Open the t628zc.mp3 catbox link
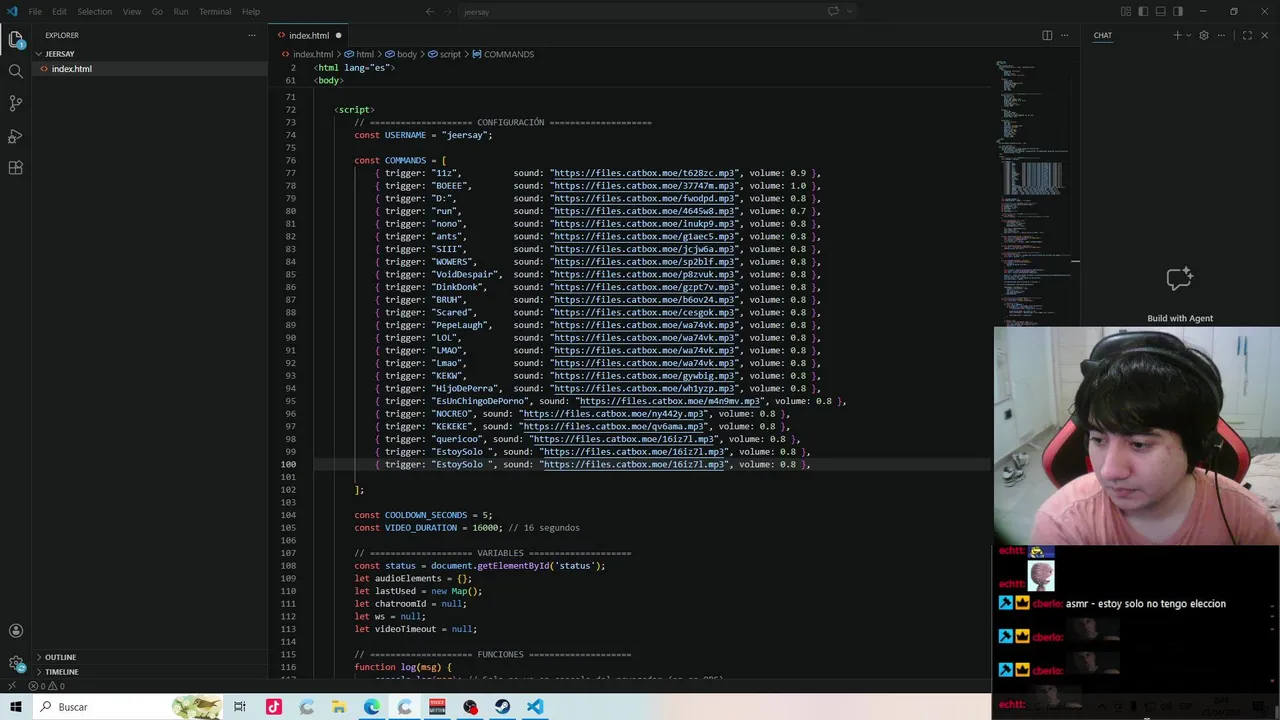 pyautogui.click(x=643, y=173)
